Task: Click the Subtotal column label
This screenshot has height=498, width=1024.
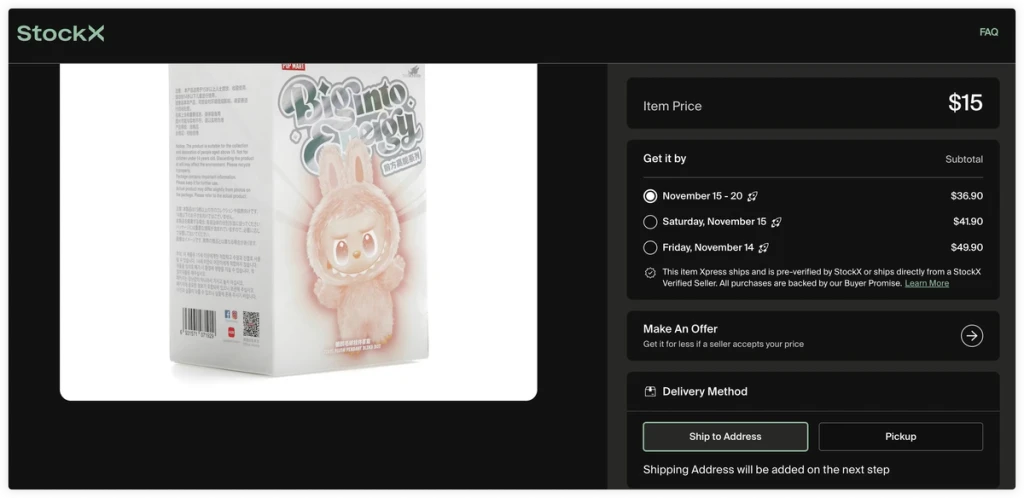Action: pyautogui.click(x=964, y=159)
